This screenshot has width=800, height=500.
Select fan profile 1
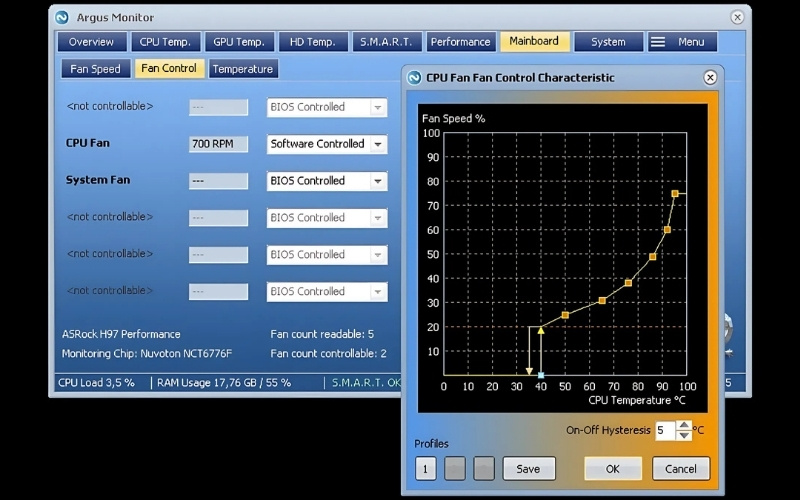(x=425, y=468)
